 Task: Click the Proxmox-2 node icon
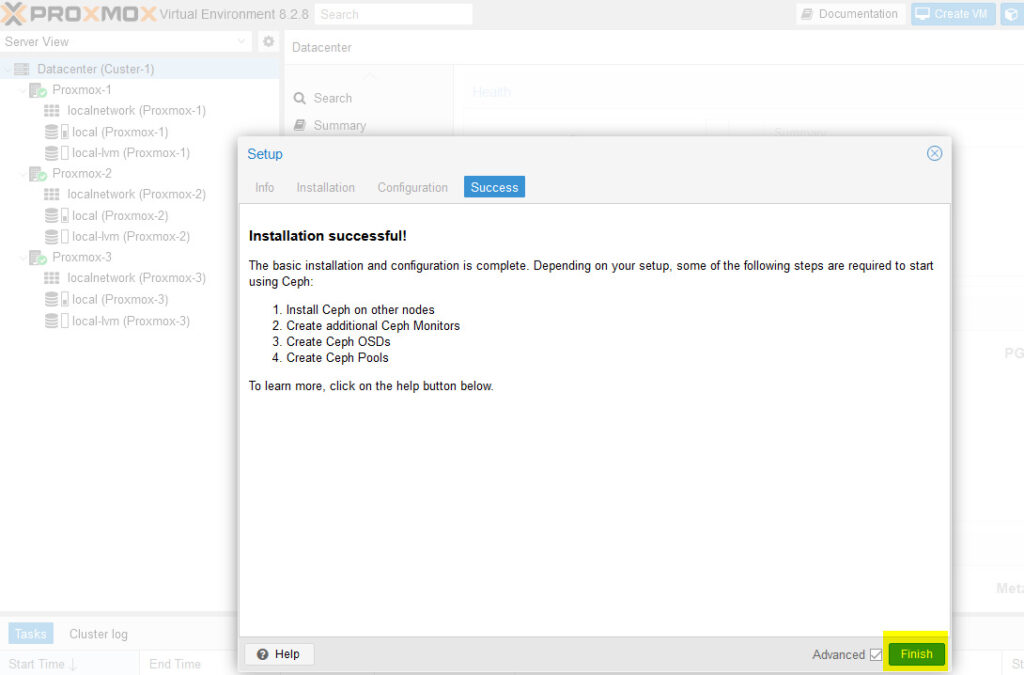[38, 174]
